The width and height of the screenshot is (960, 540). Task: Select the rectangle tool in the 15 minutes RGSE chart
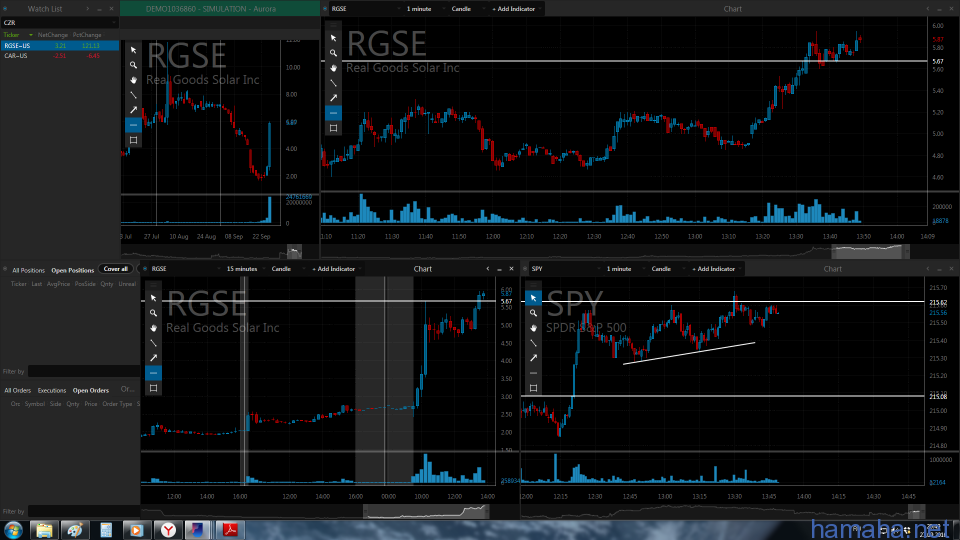tap(153, 388)
